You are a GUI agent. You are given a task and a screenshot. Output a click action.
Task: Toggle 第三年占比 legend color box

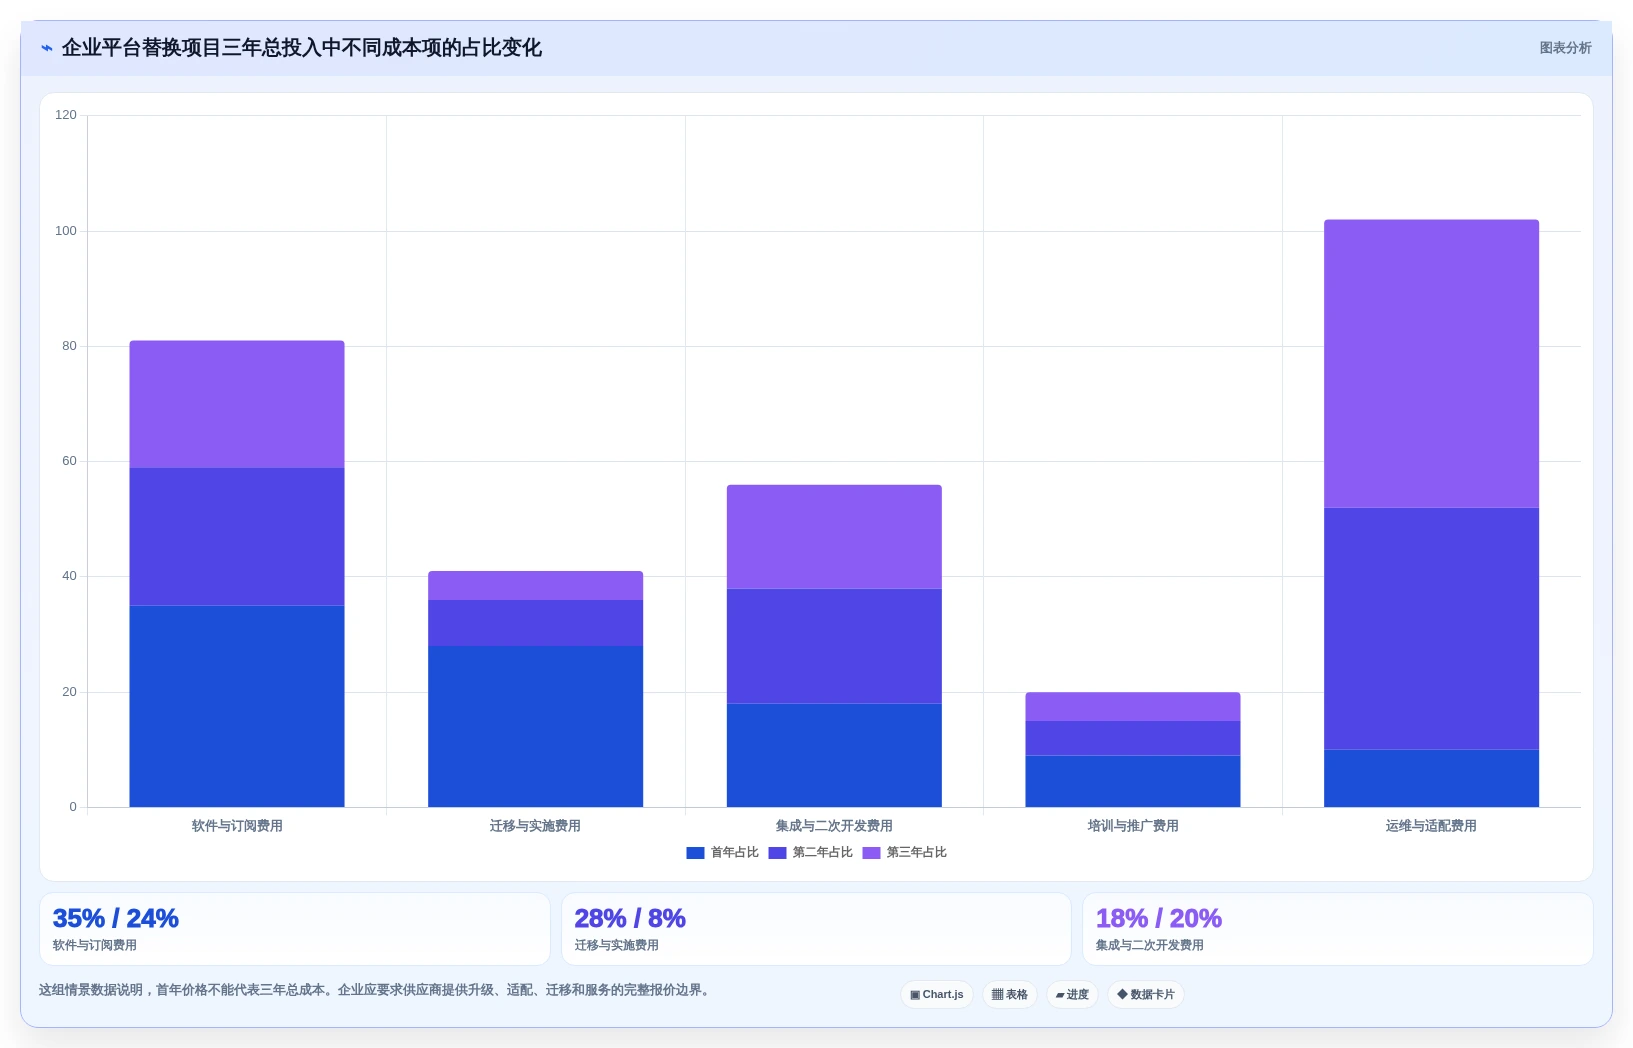871,853
